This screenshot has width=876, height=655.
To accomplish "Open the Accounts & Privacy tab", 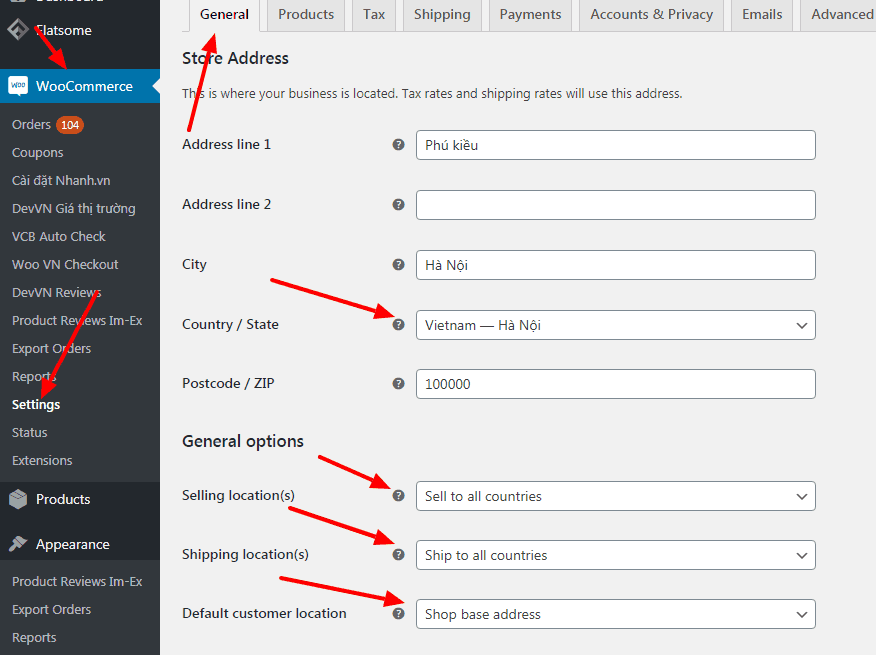I will point(651,14).
